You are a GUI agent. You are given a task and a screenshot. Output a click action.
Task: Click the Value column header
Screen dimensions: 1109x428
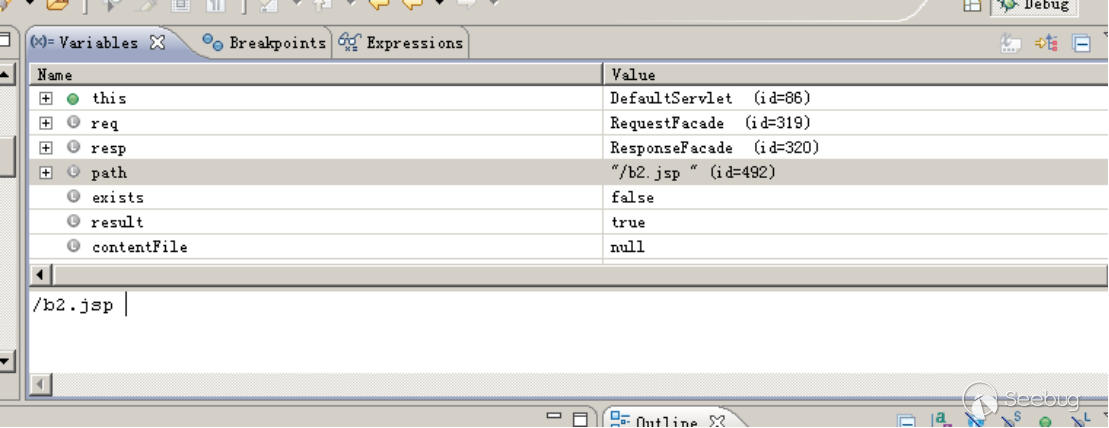856,74
